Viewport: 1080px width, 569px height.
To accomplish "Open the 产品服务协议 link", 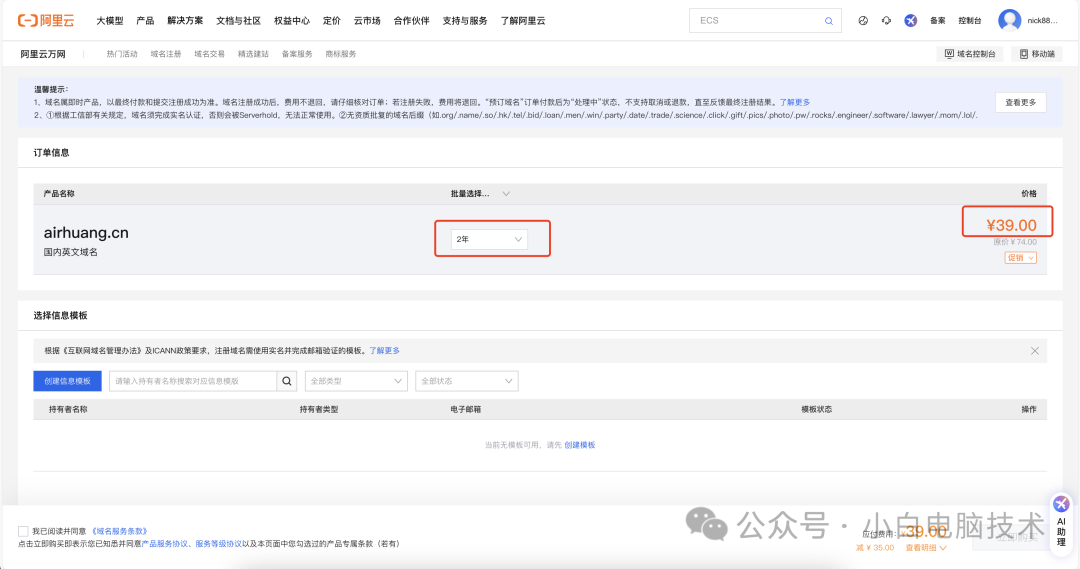I will tap(165, 544).
